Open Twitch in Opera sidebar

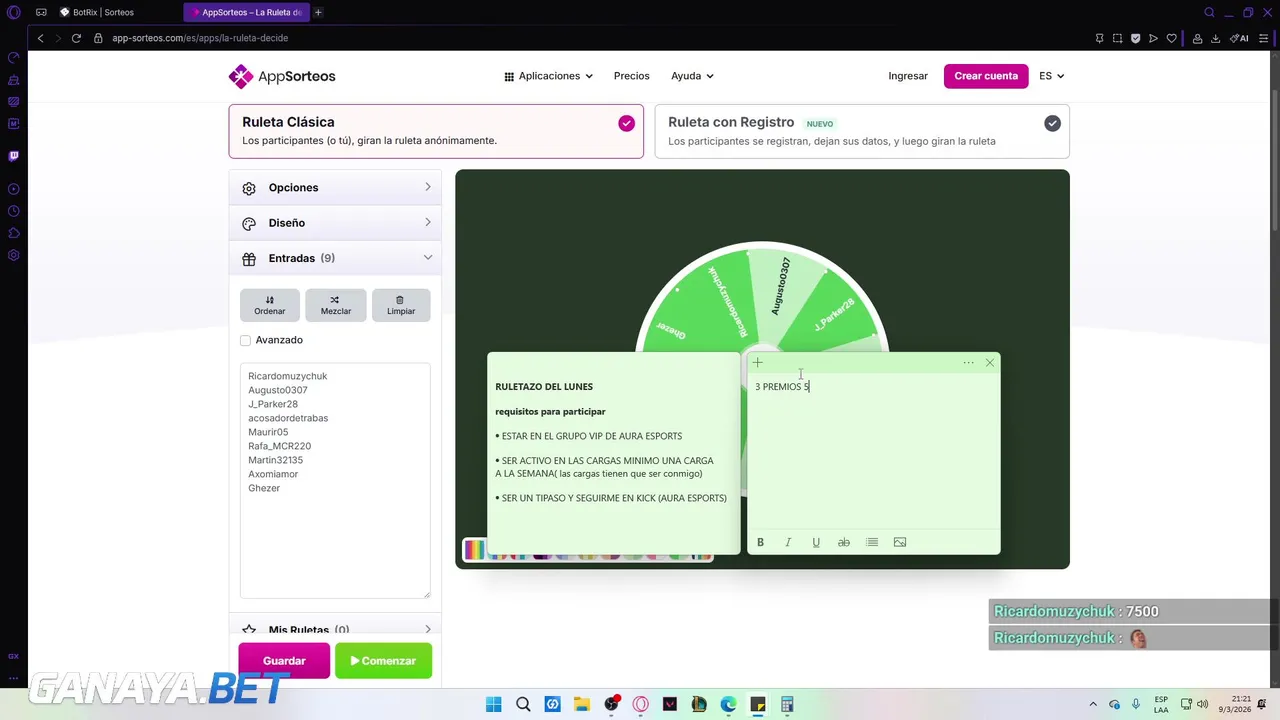coord(13,156)
